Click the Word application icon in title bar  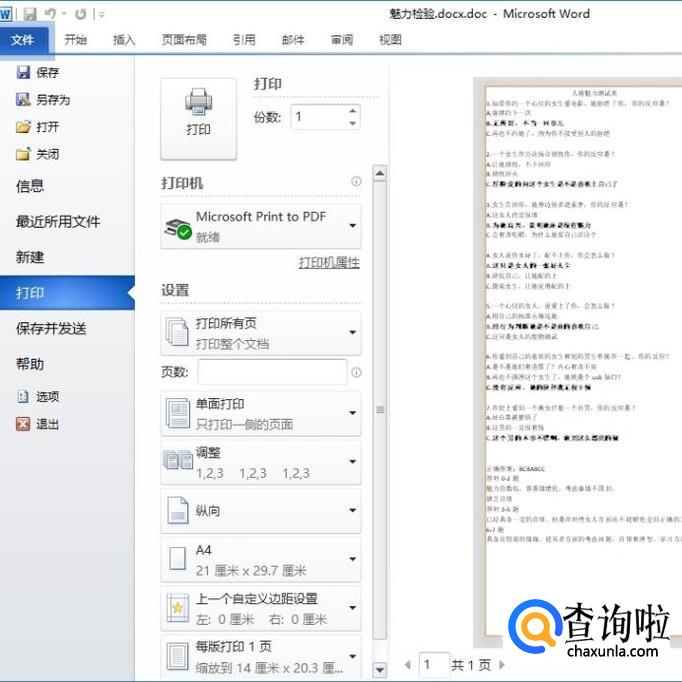pos(5,14)
